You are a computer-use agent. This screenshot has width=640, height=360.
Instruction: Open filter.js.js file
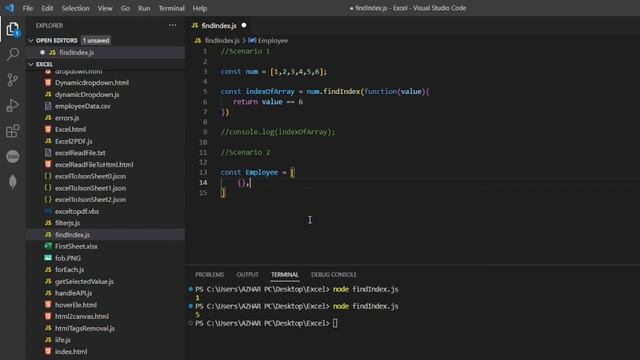click(67, 223)
